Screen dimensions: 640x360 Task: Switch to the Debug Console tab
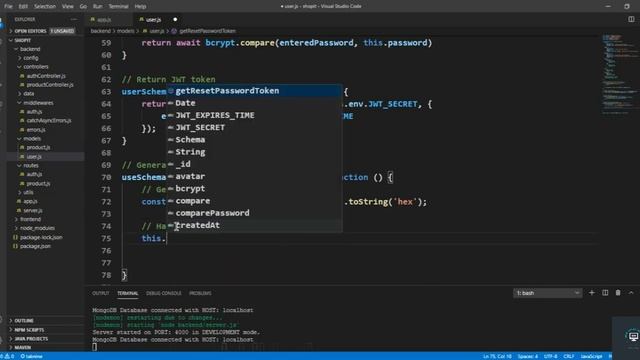click(164, 293)
